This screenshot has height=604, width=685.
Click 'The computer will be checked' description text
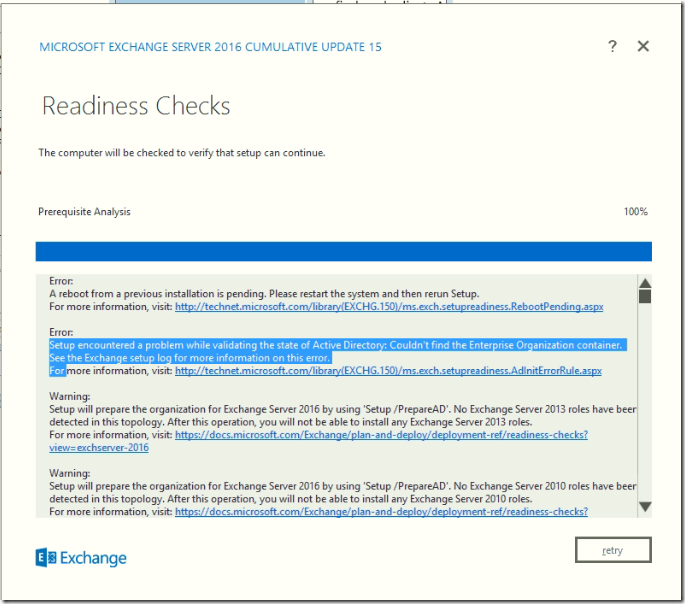point(182,153)
